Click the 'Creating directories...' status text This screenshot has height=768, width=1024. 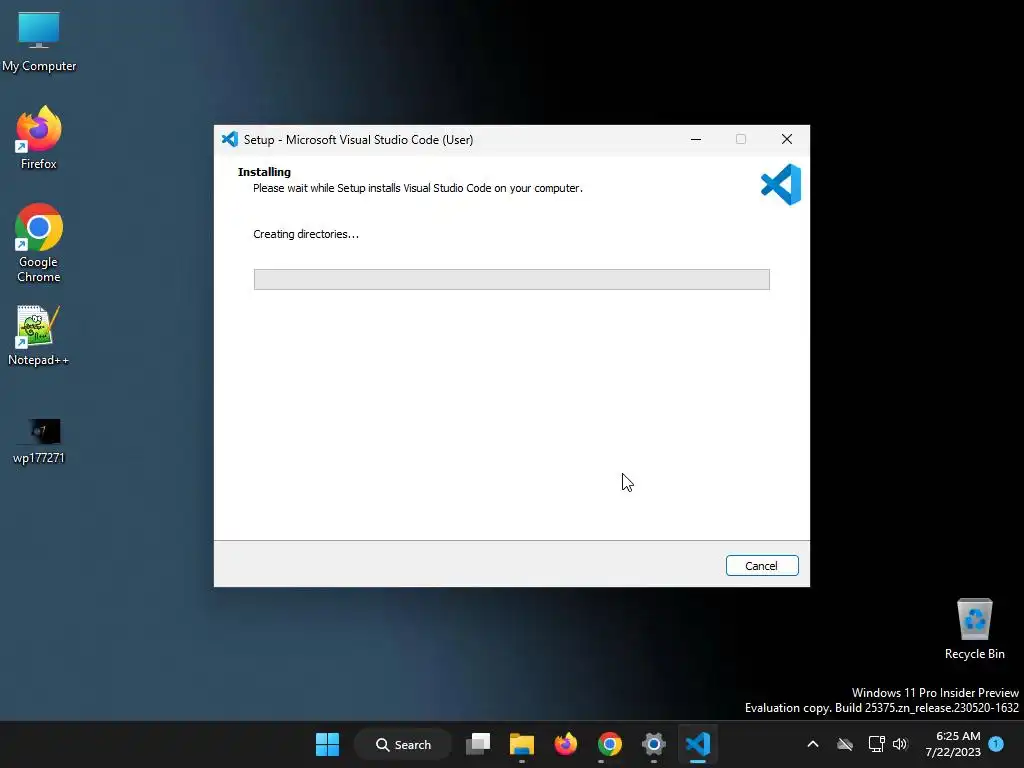click(x=306, y=234)
